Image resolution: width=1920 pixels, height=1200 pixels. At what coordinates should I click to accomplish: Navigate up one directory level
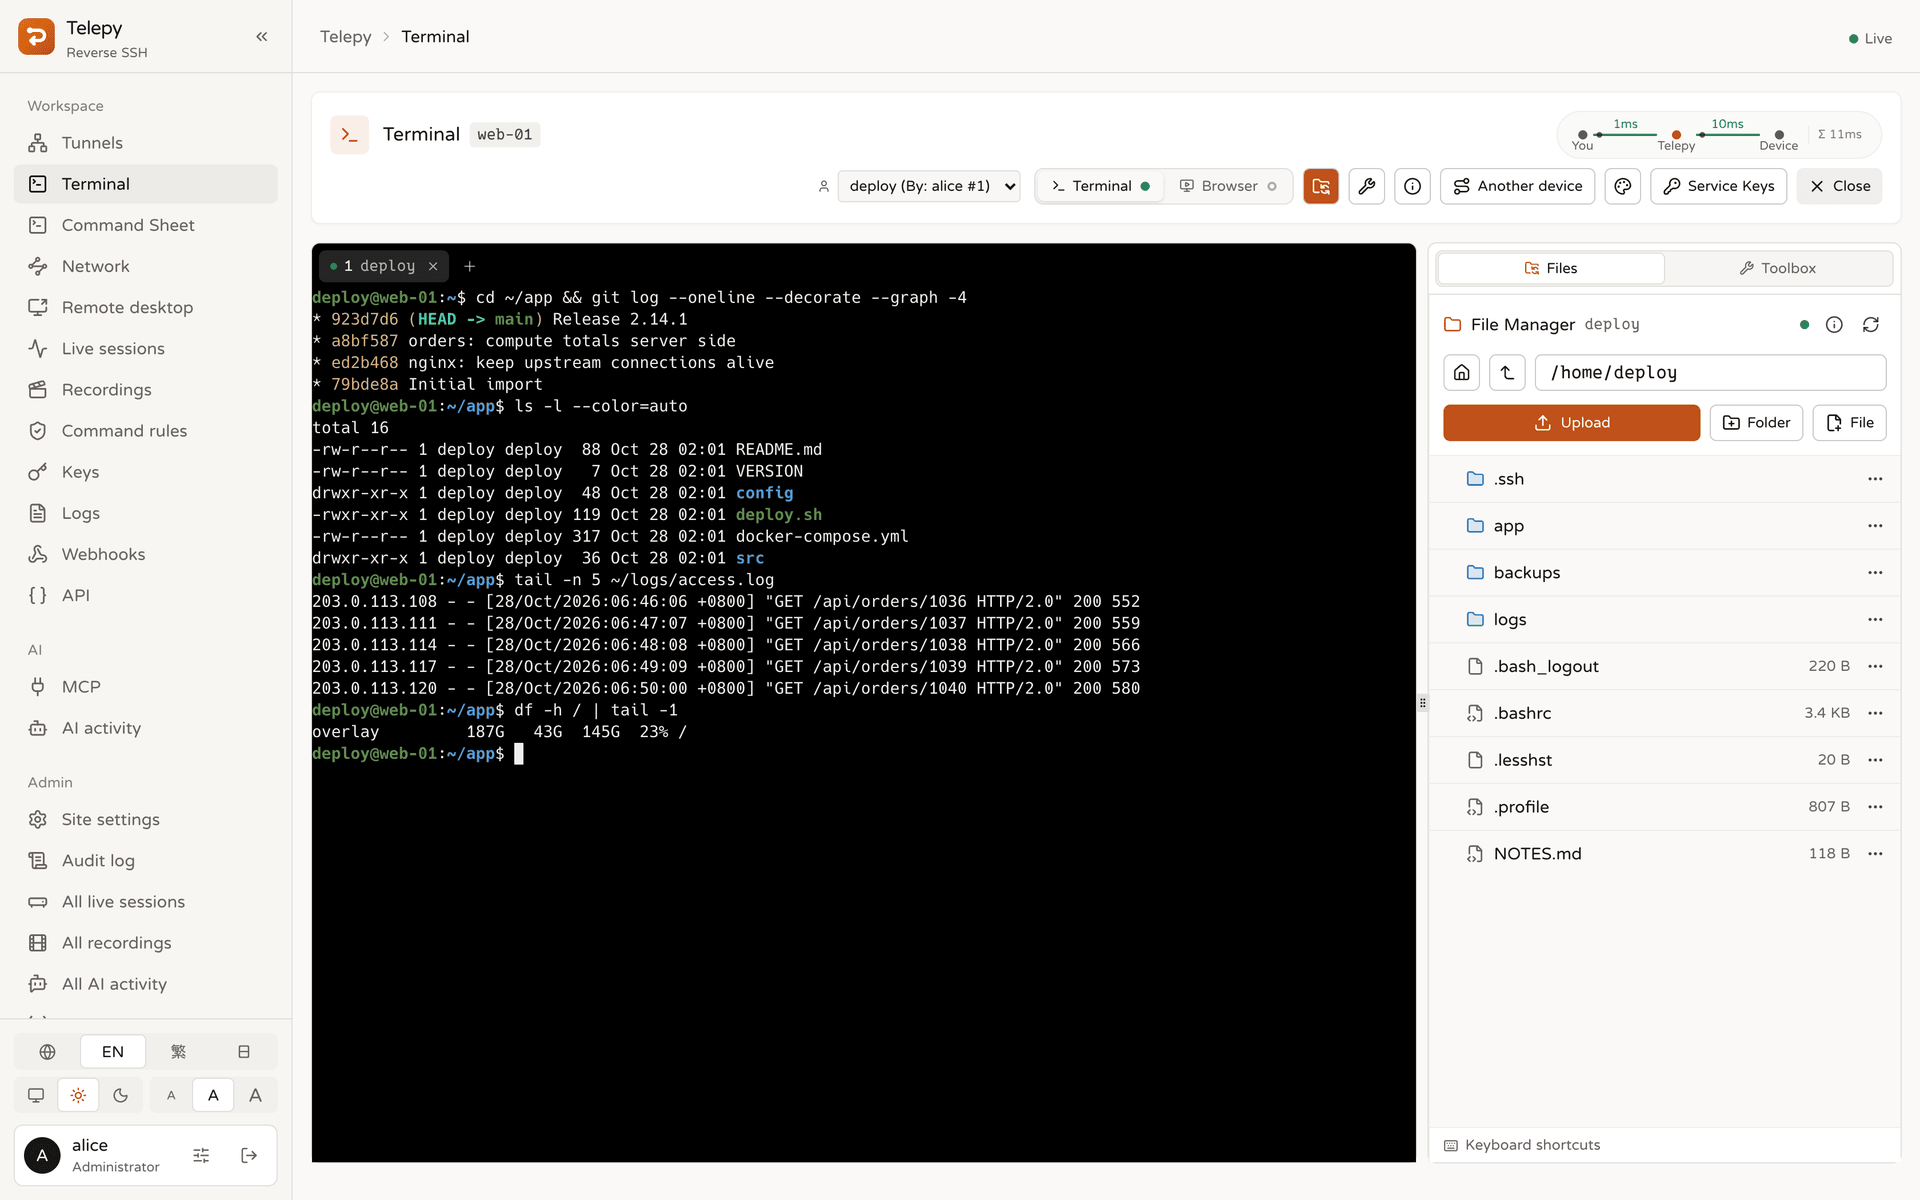point(1507,373)
